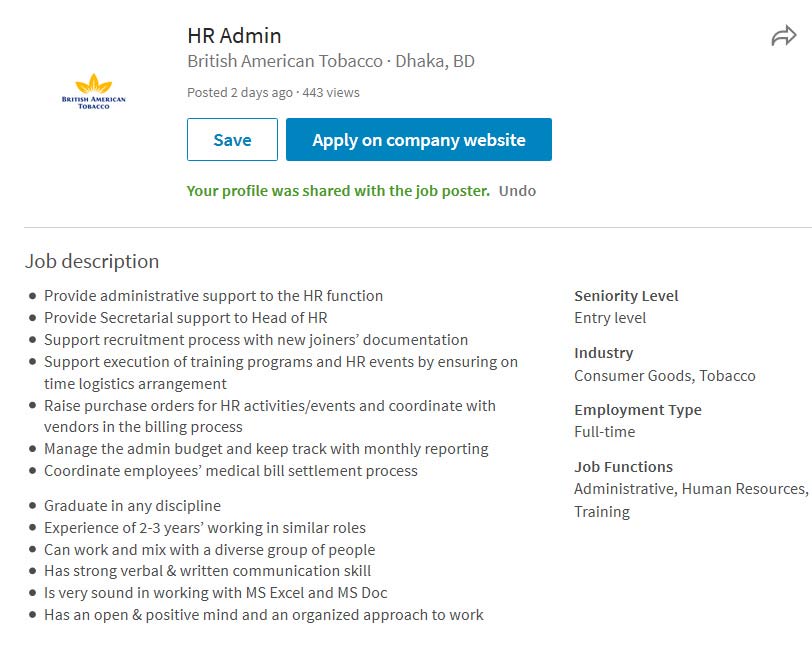Click British American Tobacco company name
Screen dimensions: 812x662
point(285,61)
